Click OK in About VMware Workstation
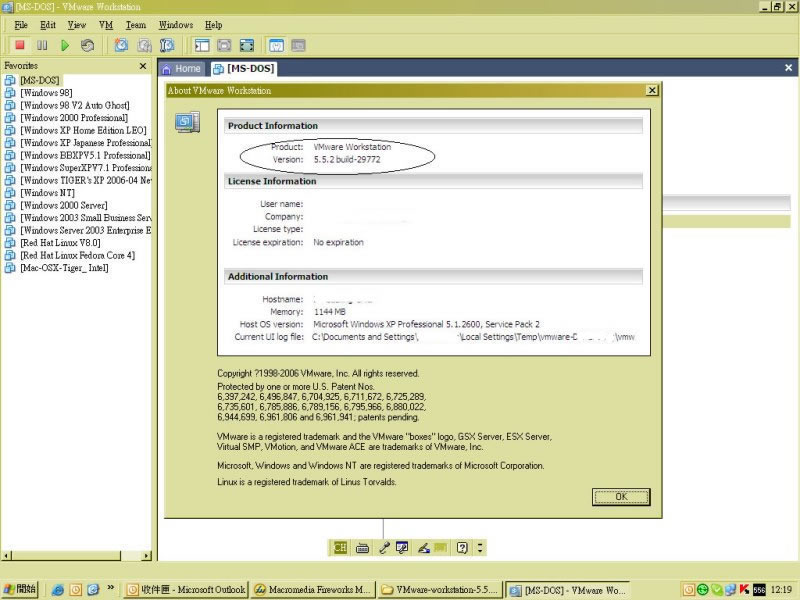The height and width of the screenshot is (600, 800). (x=621, y=496)
